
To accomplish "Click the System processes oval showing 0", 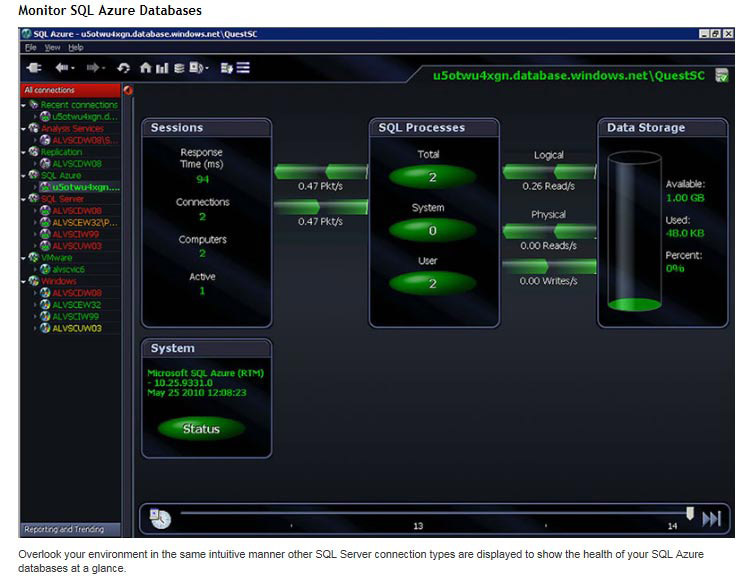I will click(x=432, y=230).
